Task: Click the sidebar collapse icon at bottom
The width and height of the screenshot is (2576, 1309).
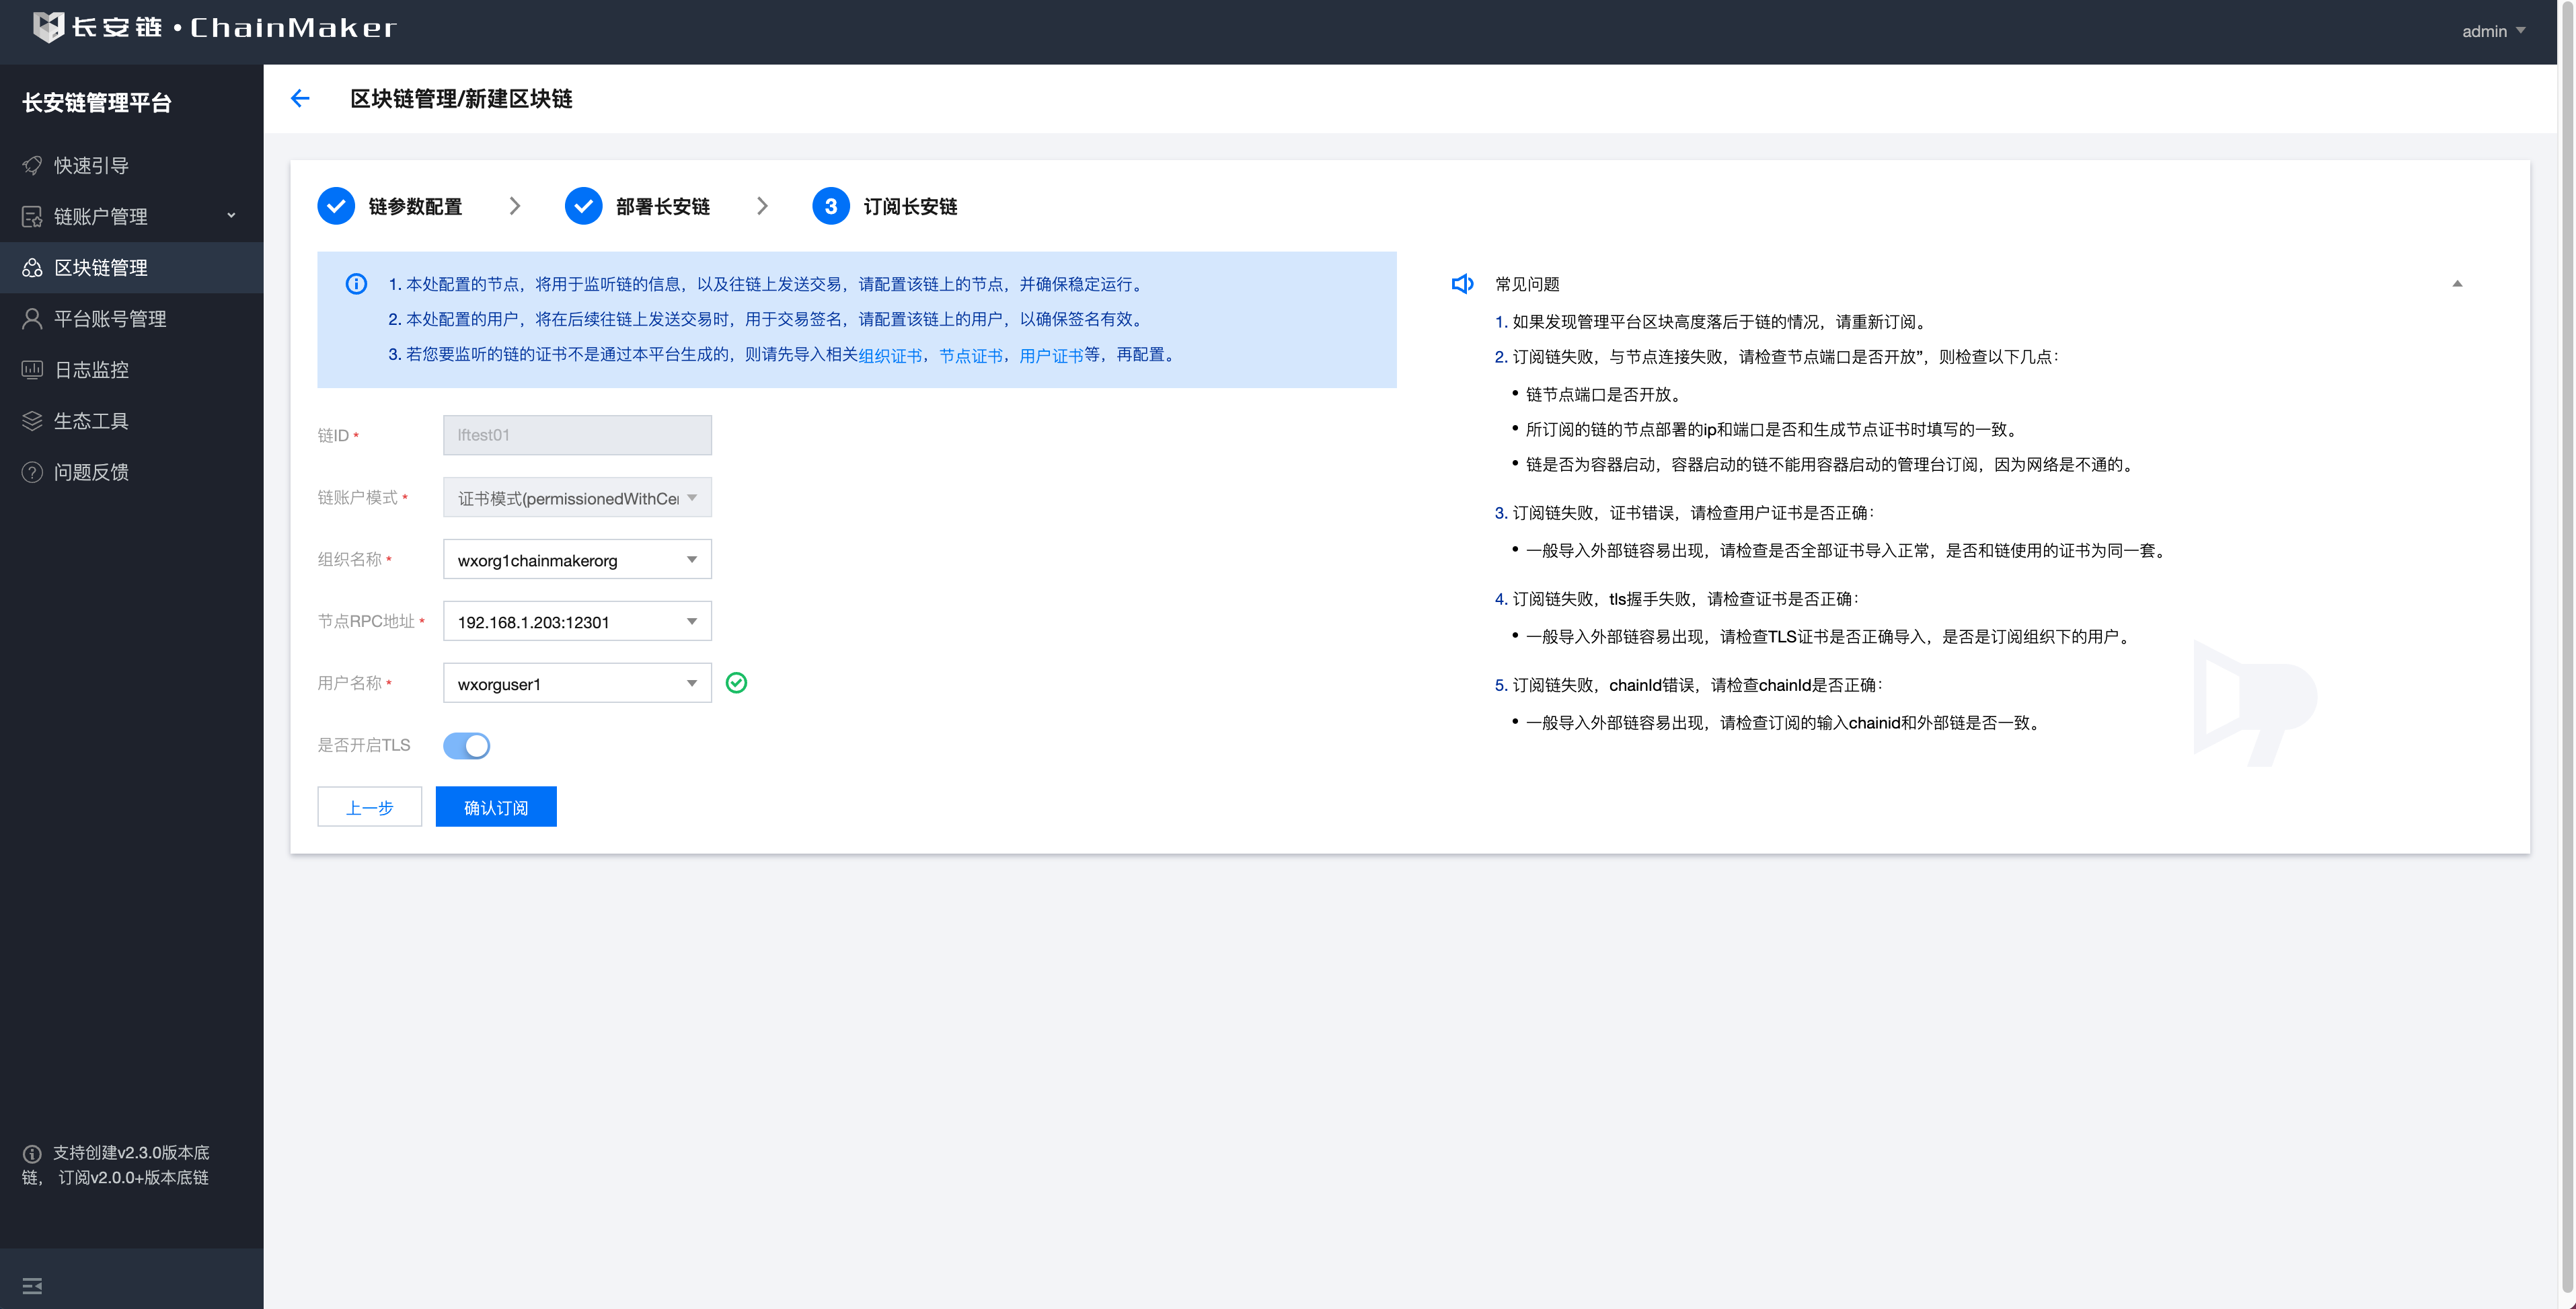Action: click(x=32, y=1286)
